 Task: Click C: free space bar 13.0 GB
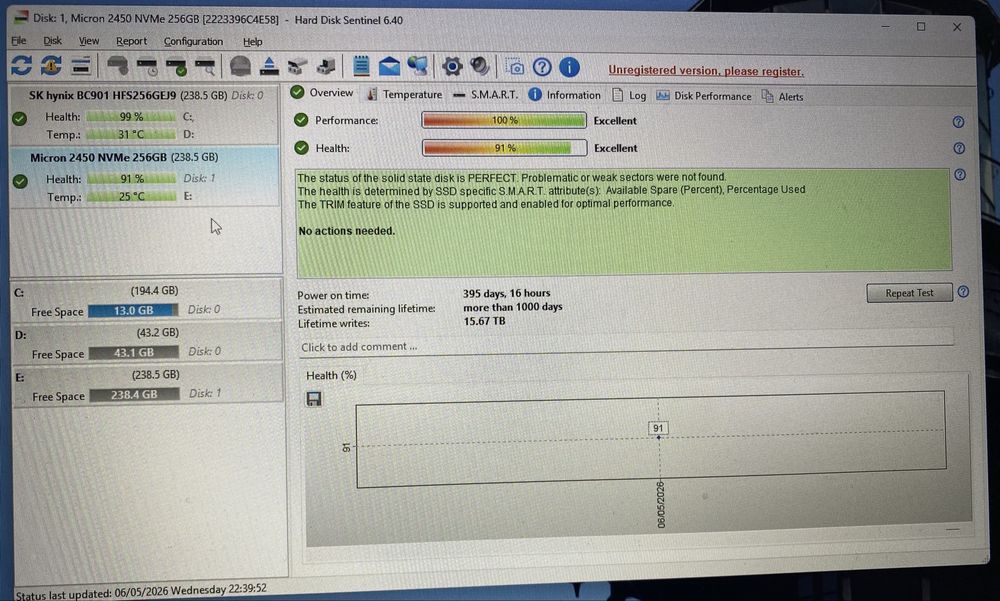pos(133,310)
